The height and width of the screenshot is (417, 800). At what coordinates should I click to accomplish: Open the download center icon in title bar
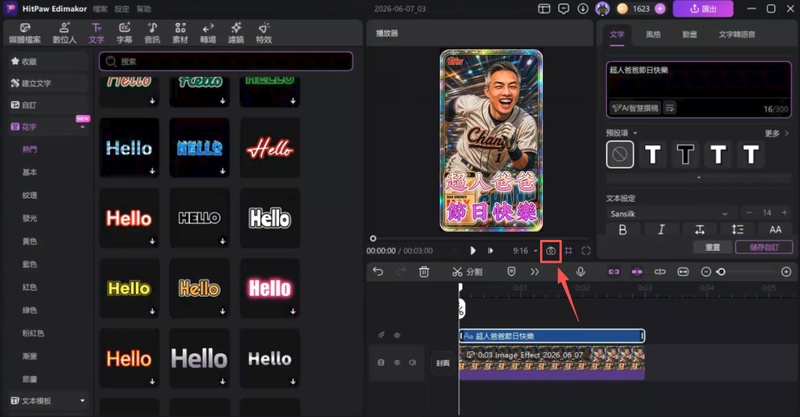click(x=583, y=9)
